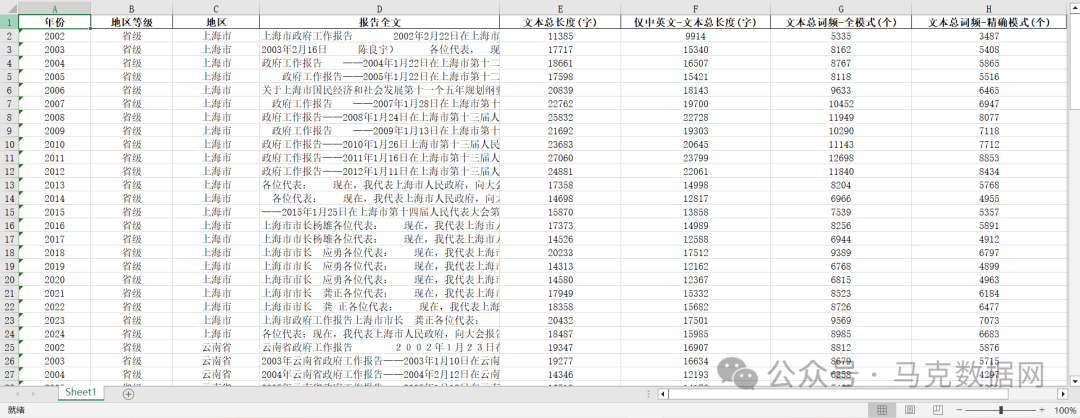
Task: Select column D header
Action: click(x=380, y=9)
